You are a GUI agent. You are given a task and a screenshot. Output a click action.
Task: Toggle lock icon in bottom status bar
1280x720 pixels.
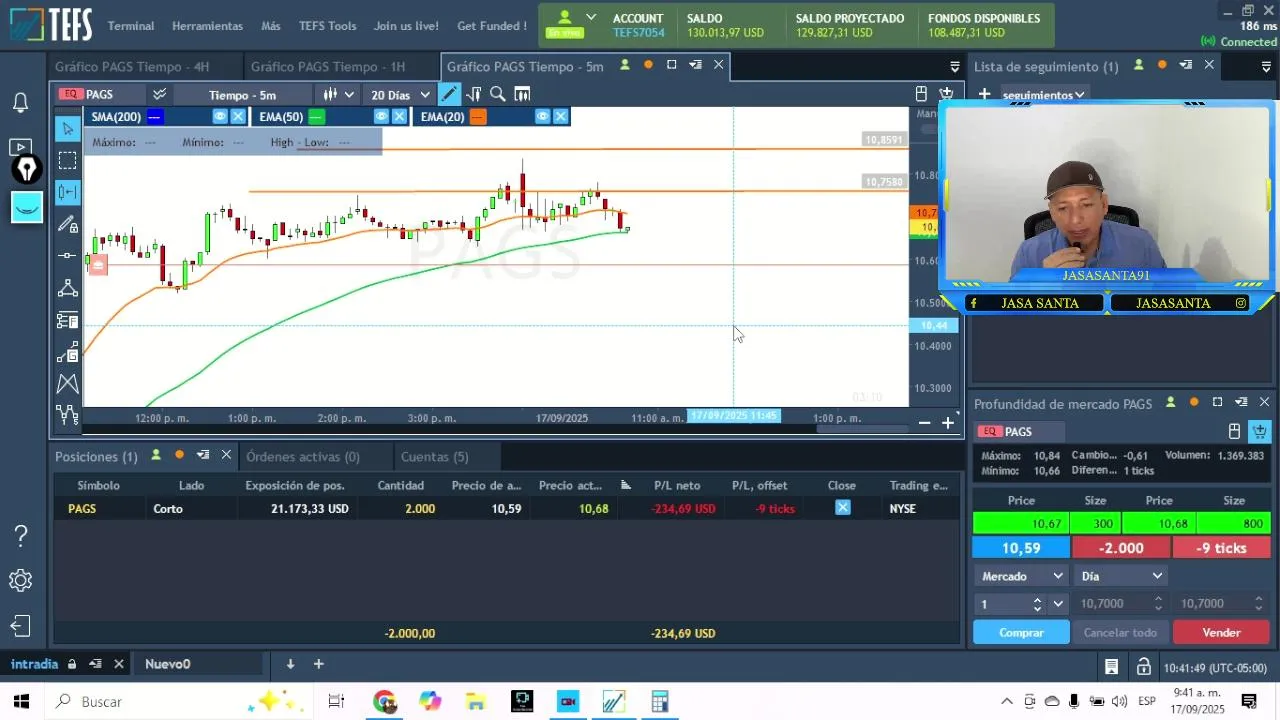pos(1143,667)
